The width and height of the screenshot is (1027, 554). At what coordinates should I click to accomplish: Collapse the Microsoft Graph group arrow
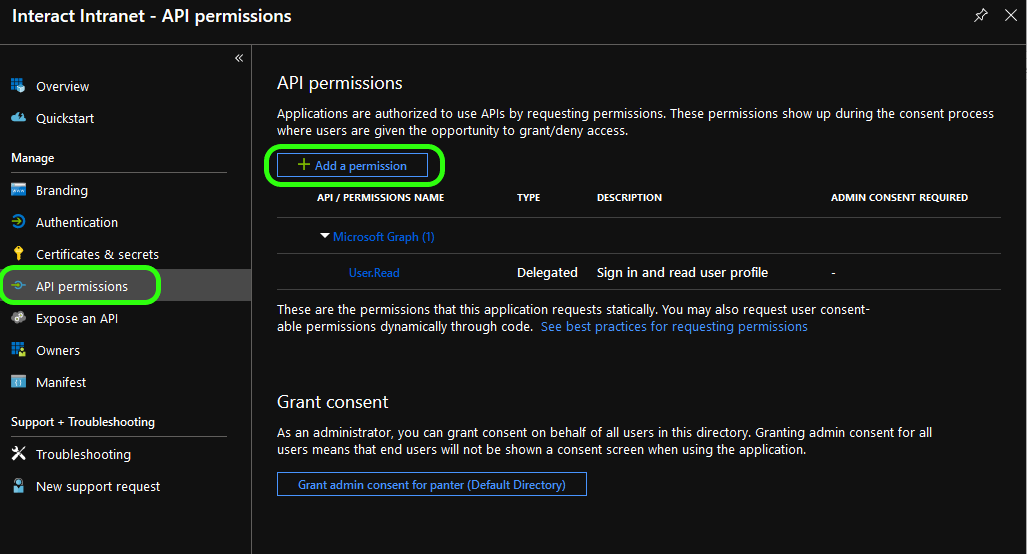[x=324, y=236]
